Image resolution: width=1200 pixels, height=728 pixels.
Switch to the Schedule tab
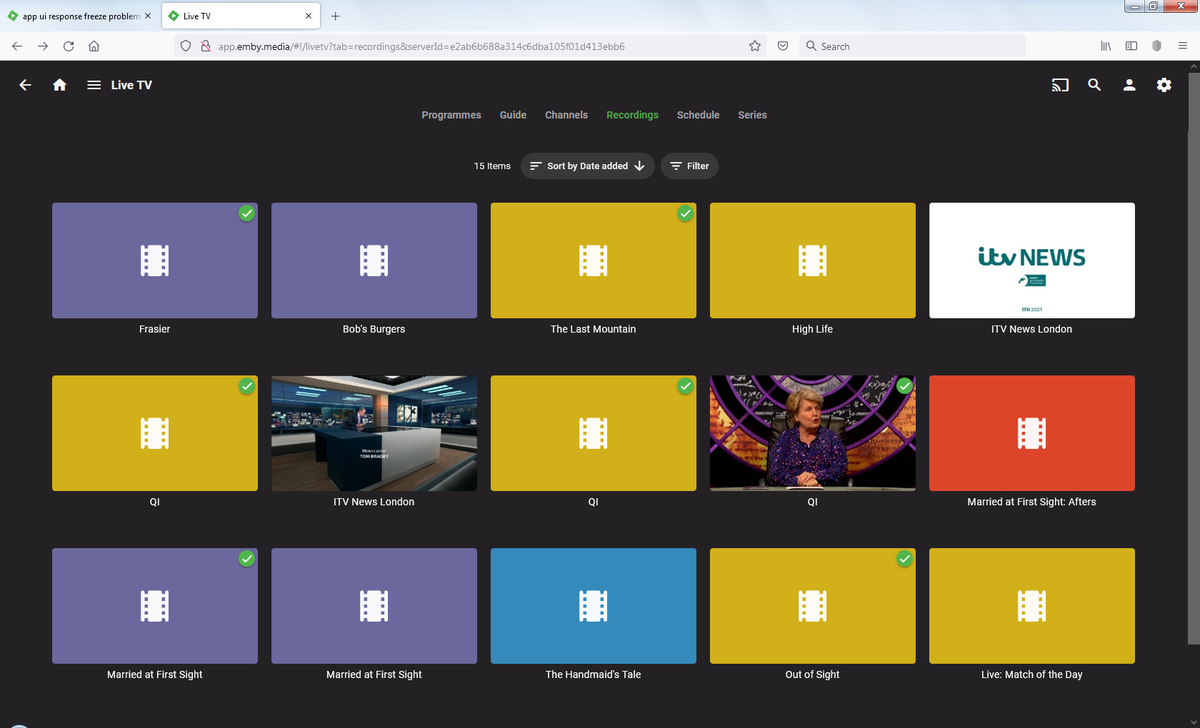[x=698, y=115]
